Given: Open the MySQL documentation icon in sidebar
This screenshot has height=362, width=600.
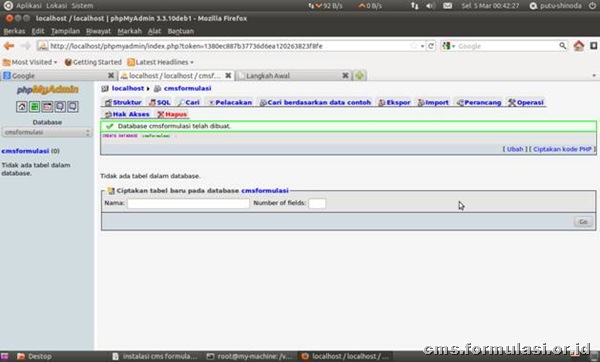Looking at the screenshot, I should (x=72, y=107).
